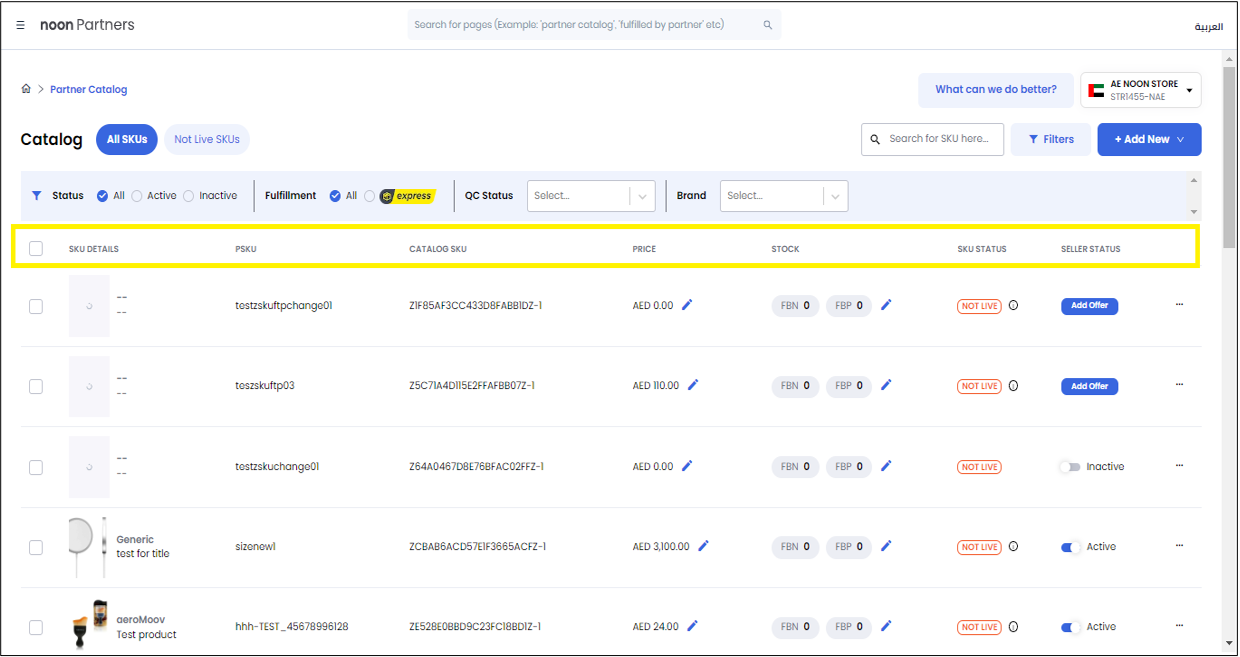This screenshot has width=1240, height=657.
Task: Enable the inactive testzskuchange01 seller toggle
Action: [x=1070, y=467]
